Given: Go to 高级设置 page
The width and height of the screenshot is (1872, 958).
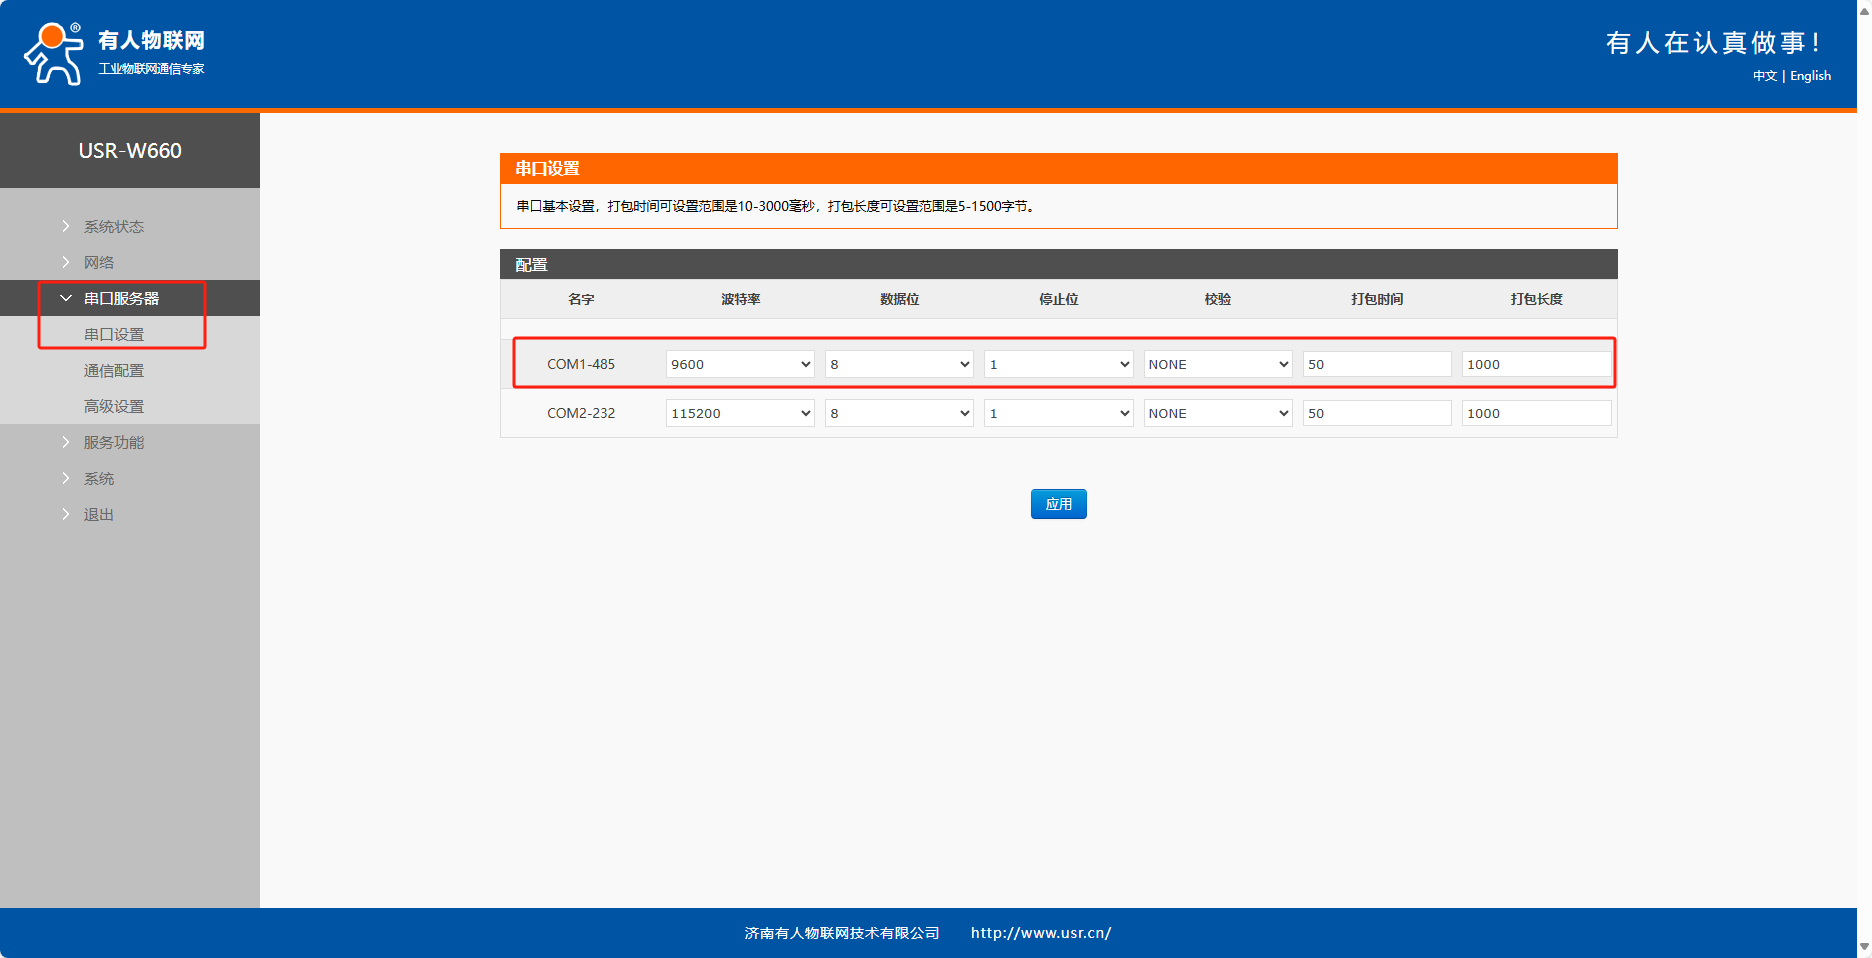Looking at the screenshot, I should point(114,407).
